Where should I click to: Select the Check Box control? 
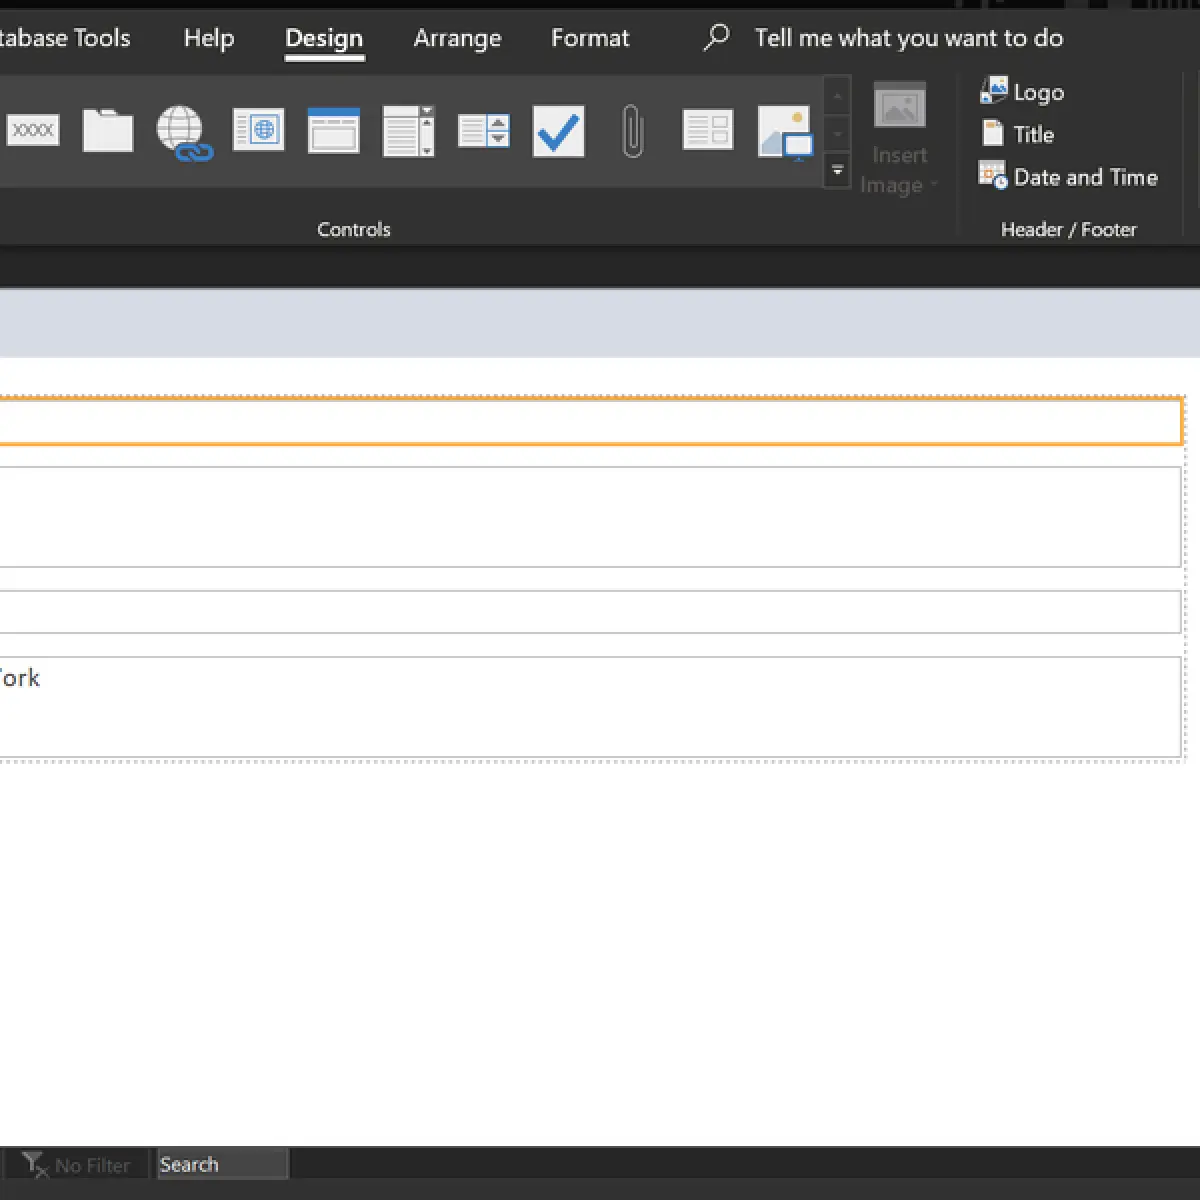(558, 131)
